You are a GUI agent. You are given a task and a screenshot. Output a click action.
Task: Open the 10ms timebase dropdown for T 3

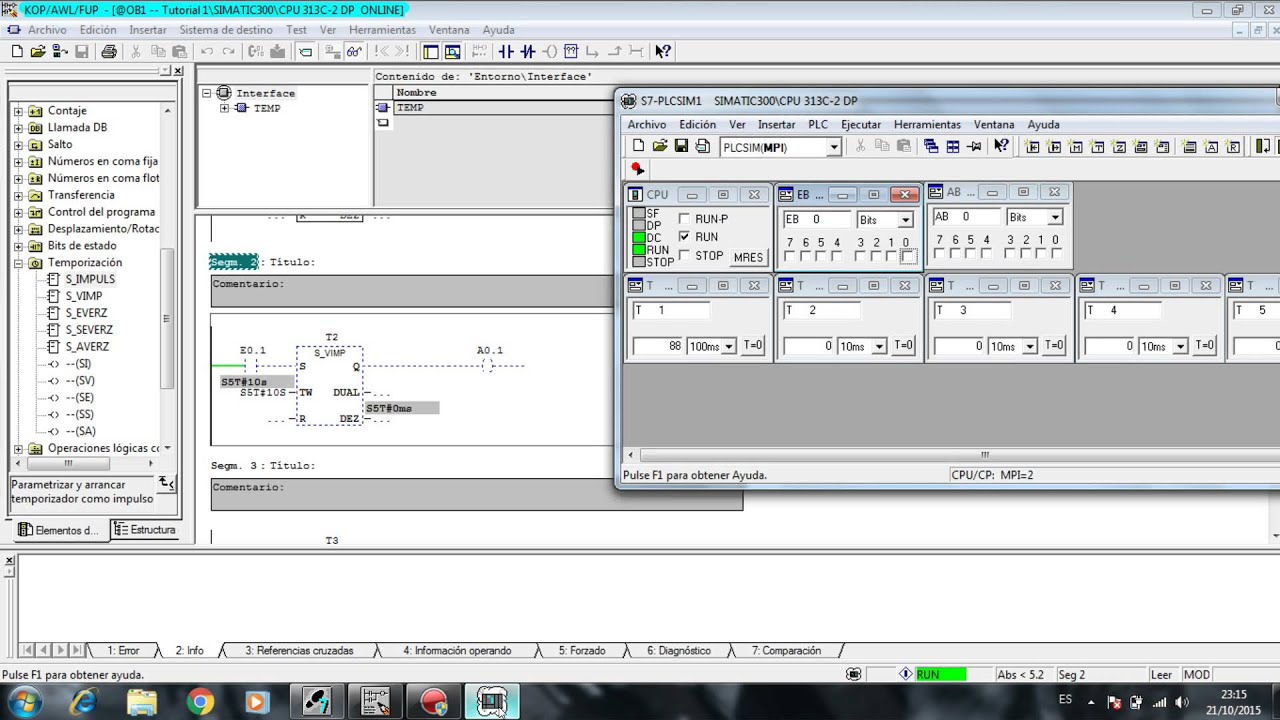click(x=1030, y=346)
